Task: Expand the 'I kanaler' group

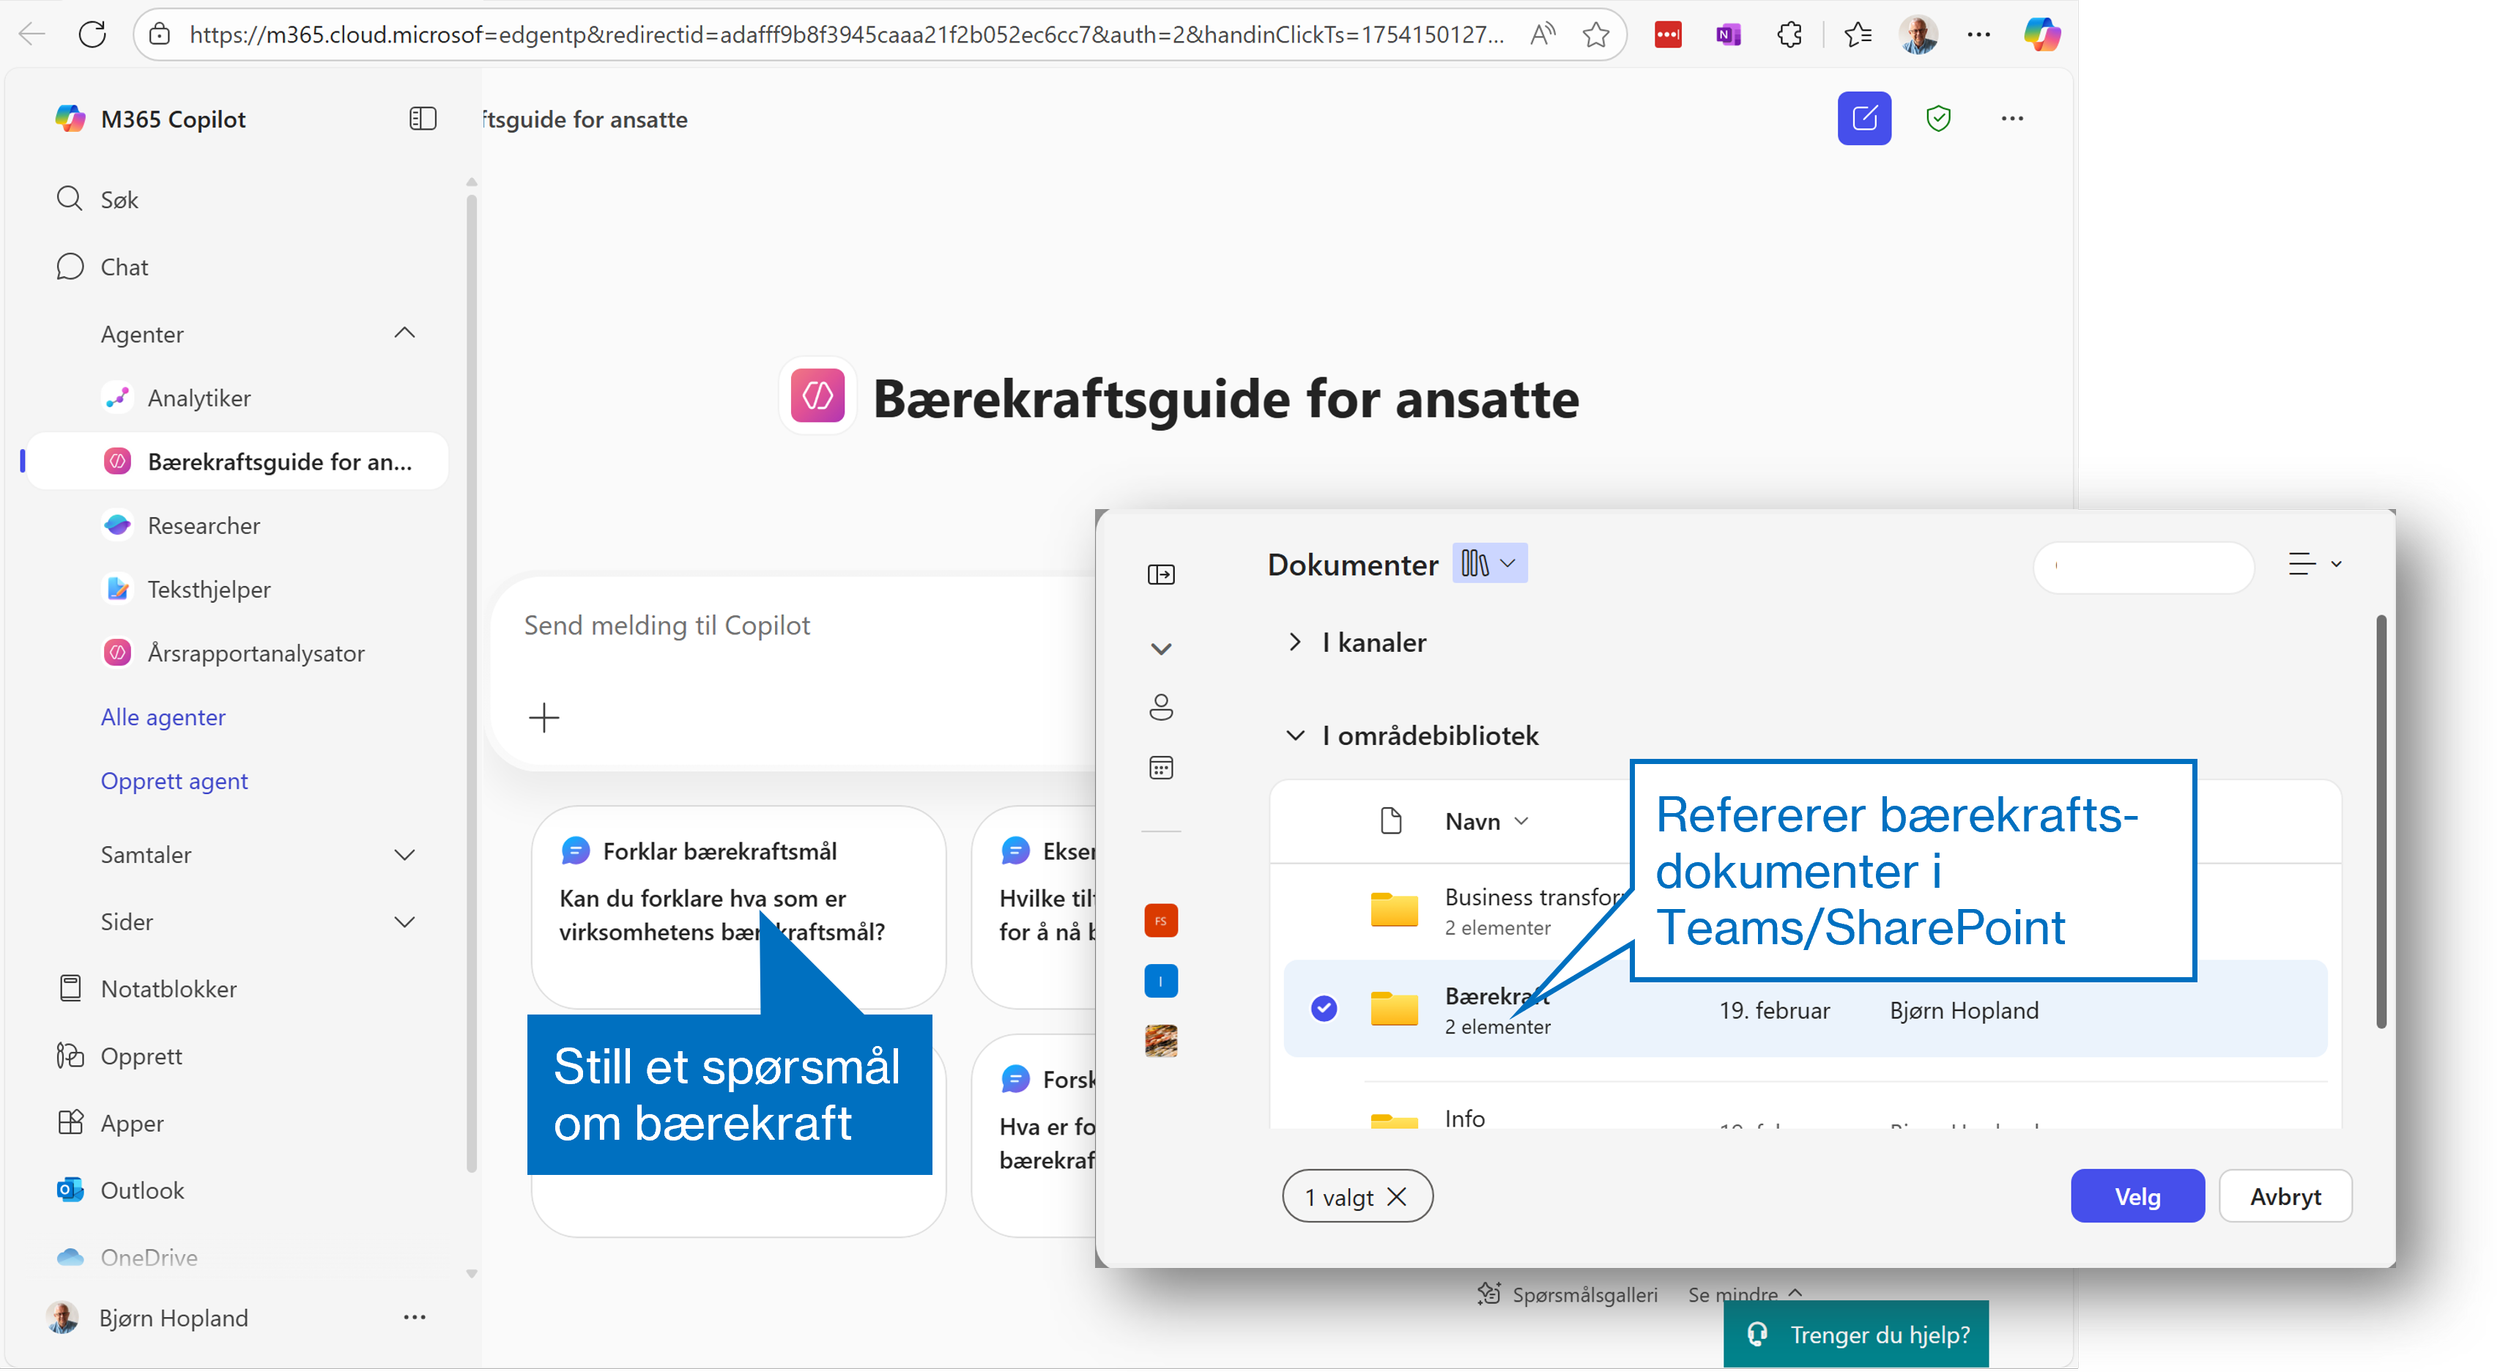Action: (1295, 642)
